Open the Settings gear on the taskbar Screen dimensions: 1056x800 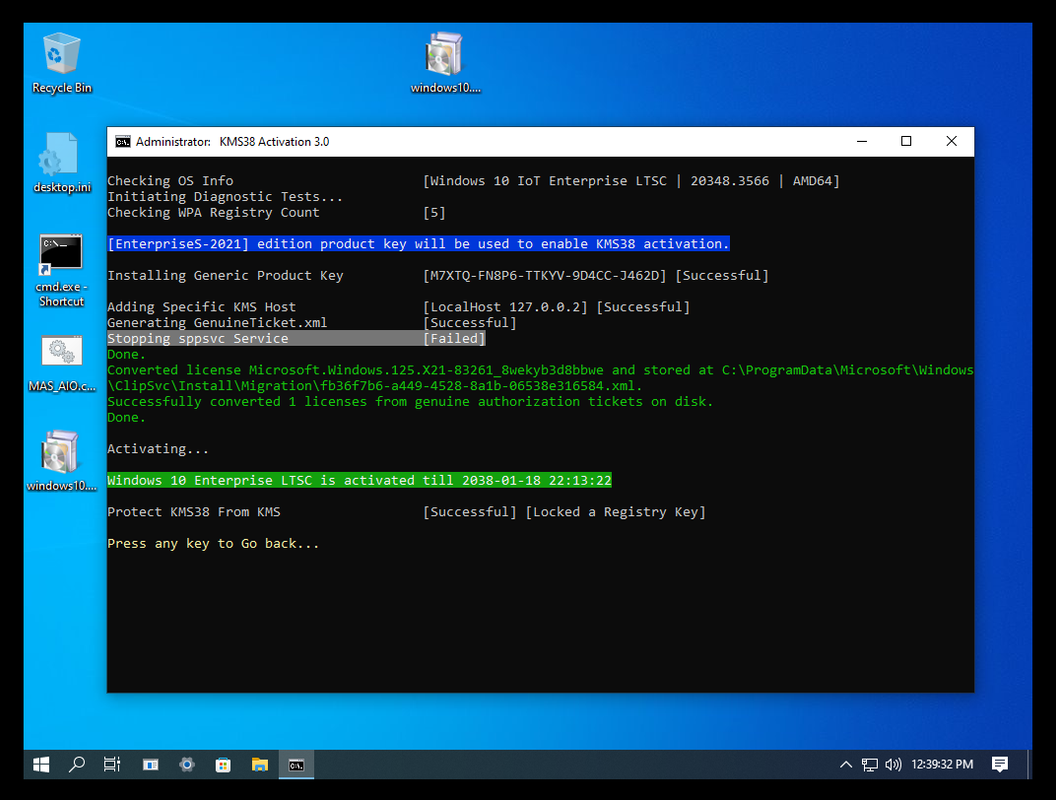click(x=187, y=764)
